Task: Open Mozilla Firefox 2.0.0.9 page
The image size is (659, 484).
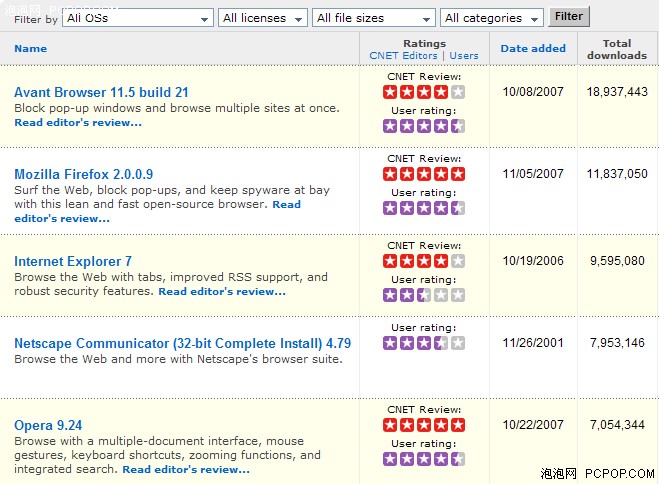Action: (84, 174)
